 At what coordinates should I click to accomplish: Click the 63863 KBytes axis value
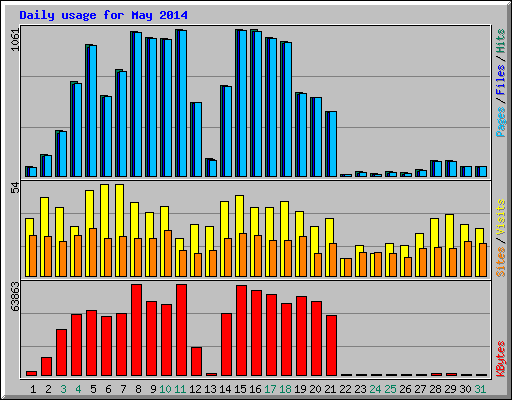(x=15, y=297)
